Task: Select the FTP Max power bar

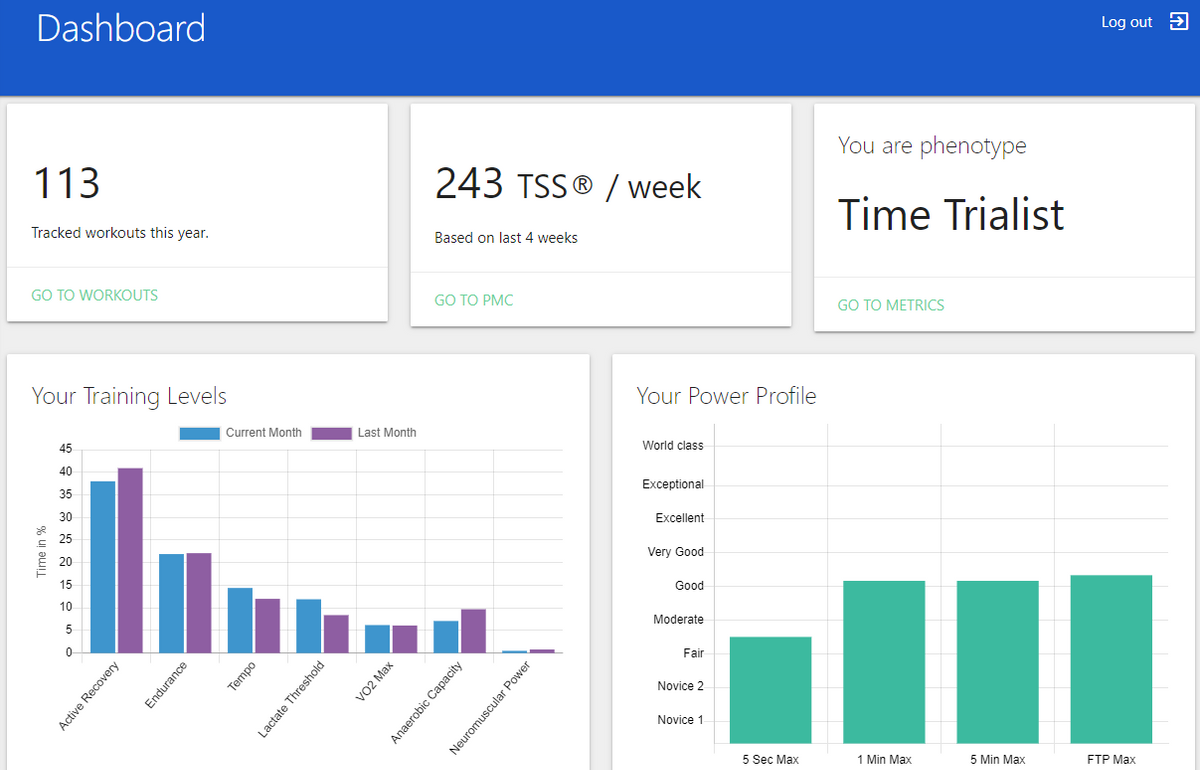Action: click(1111, 659)
